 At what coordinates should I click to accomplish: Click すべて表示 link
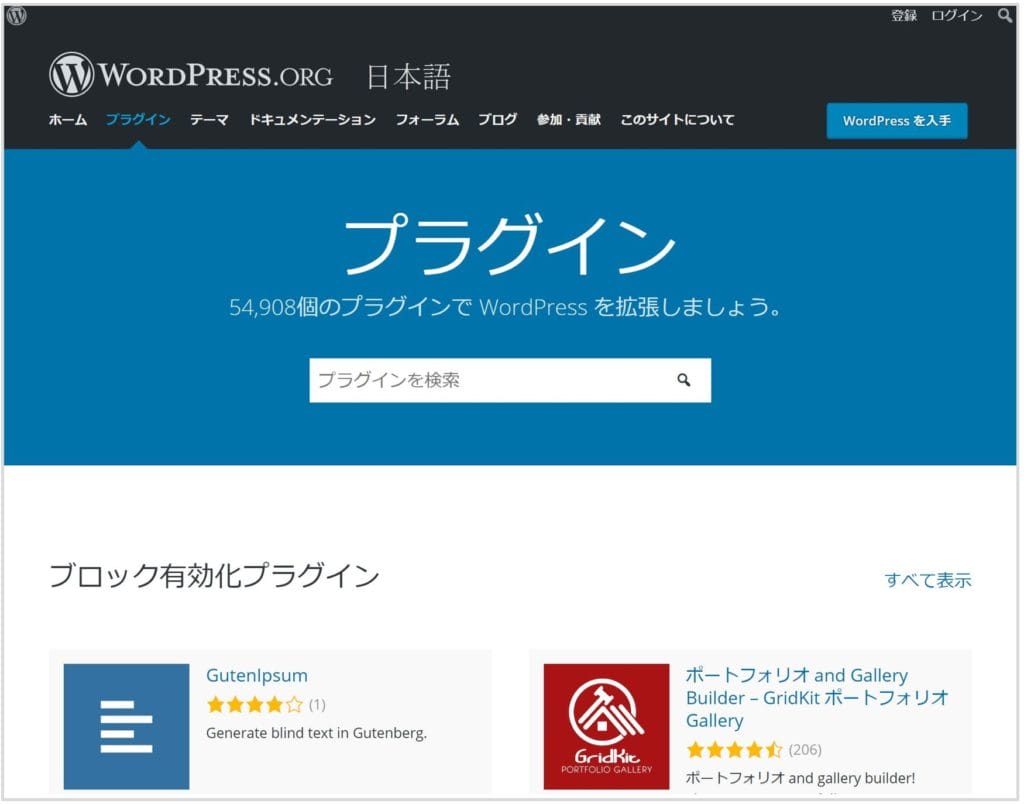928,580
